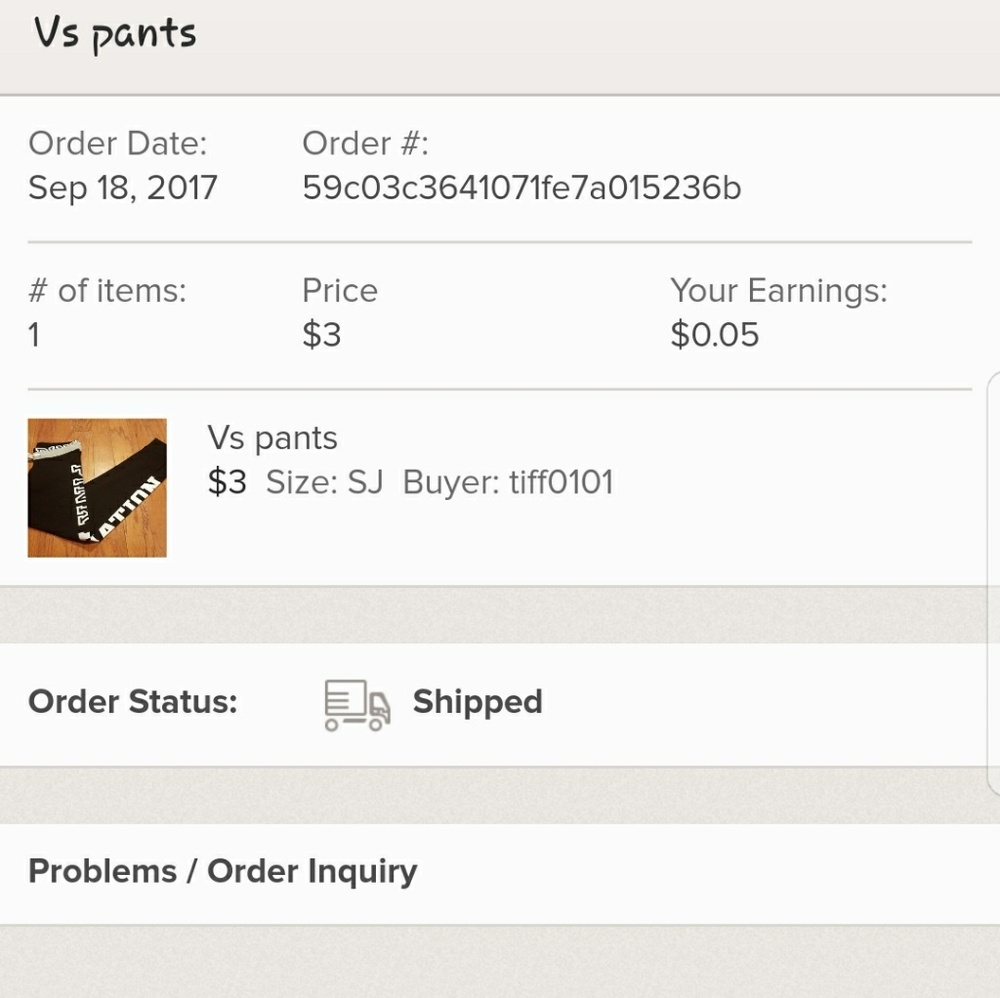
Task: Select the order date Sep 18, 2017
Action: (x=122, y=188)
